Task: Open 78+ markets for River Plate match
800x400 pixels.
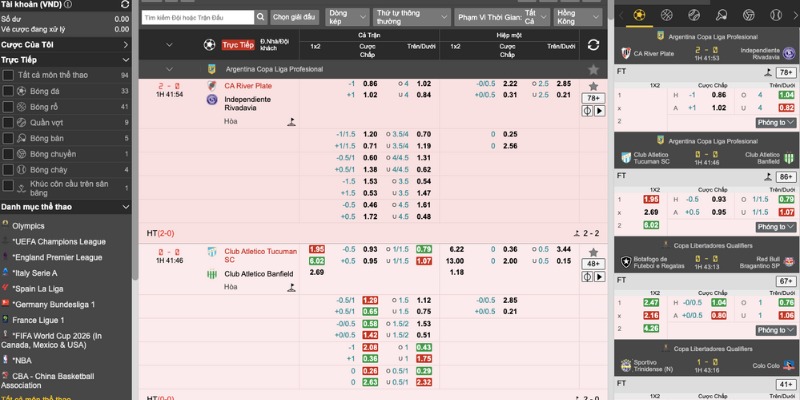Action: click(593, 98)
